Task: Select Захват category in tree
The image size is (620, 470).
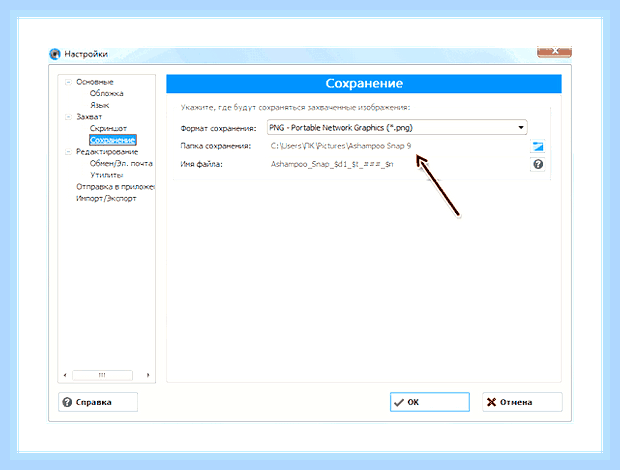Action: click(89, 117)
